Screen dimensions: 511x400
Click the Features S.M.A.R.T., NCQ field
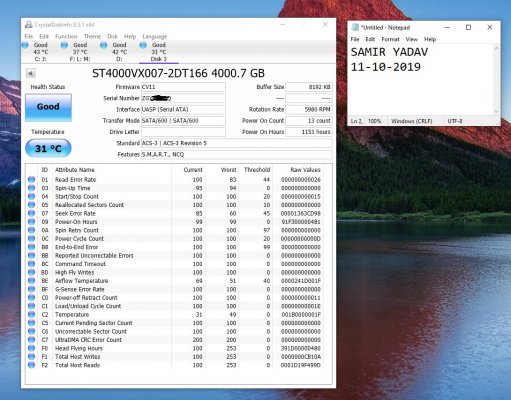[236, 155]
